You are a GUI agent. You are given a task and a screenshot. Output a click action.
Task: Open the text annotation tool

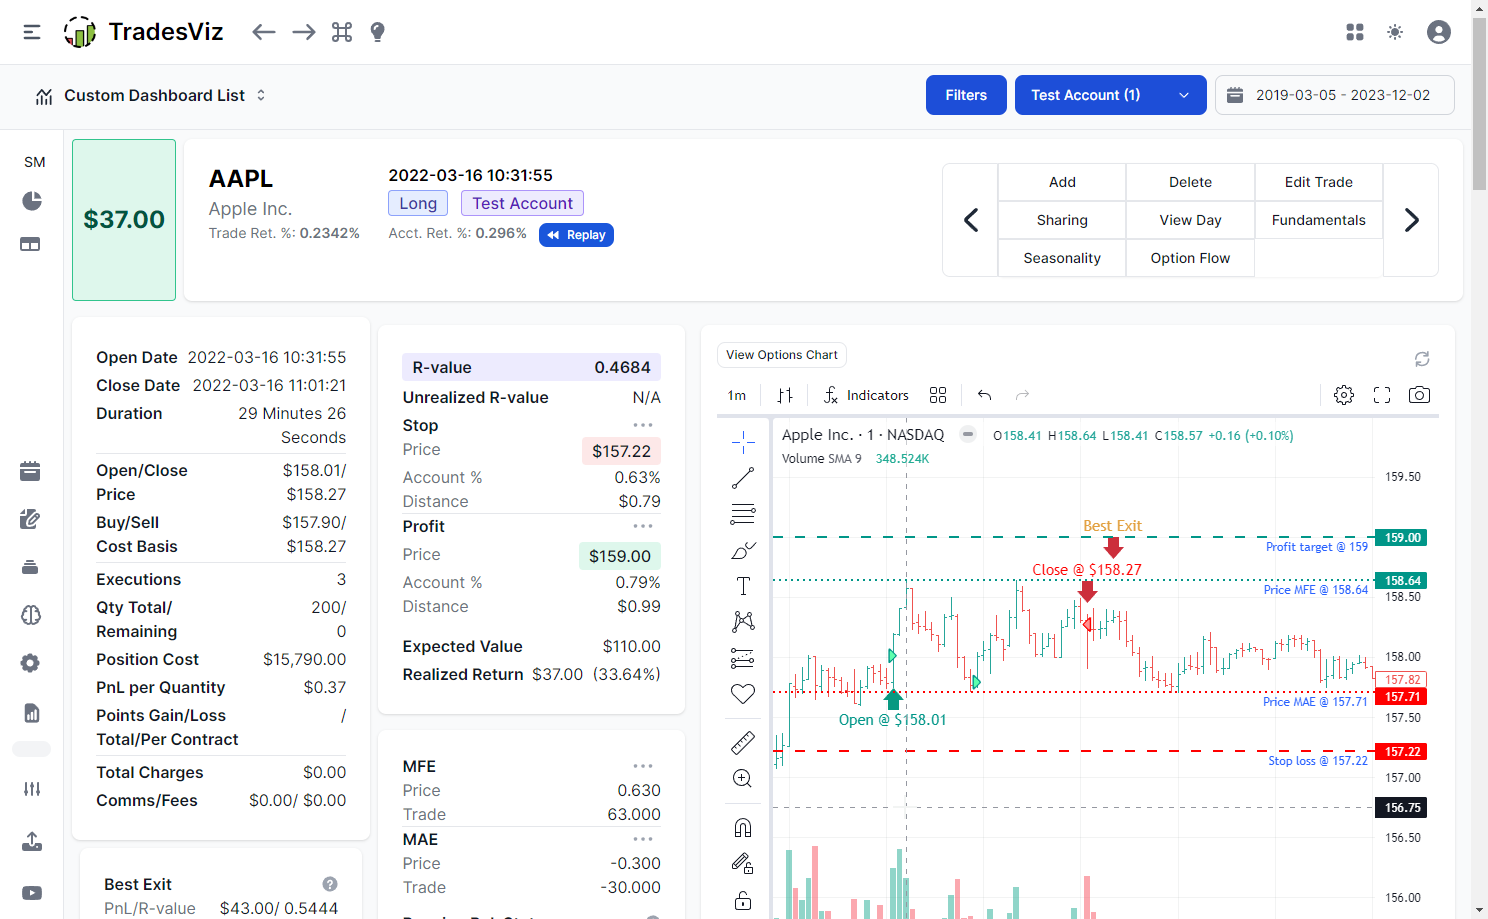(x=743, y=586)
